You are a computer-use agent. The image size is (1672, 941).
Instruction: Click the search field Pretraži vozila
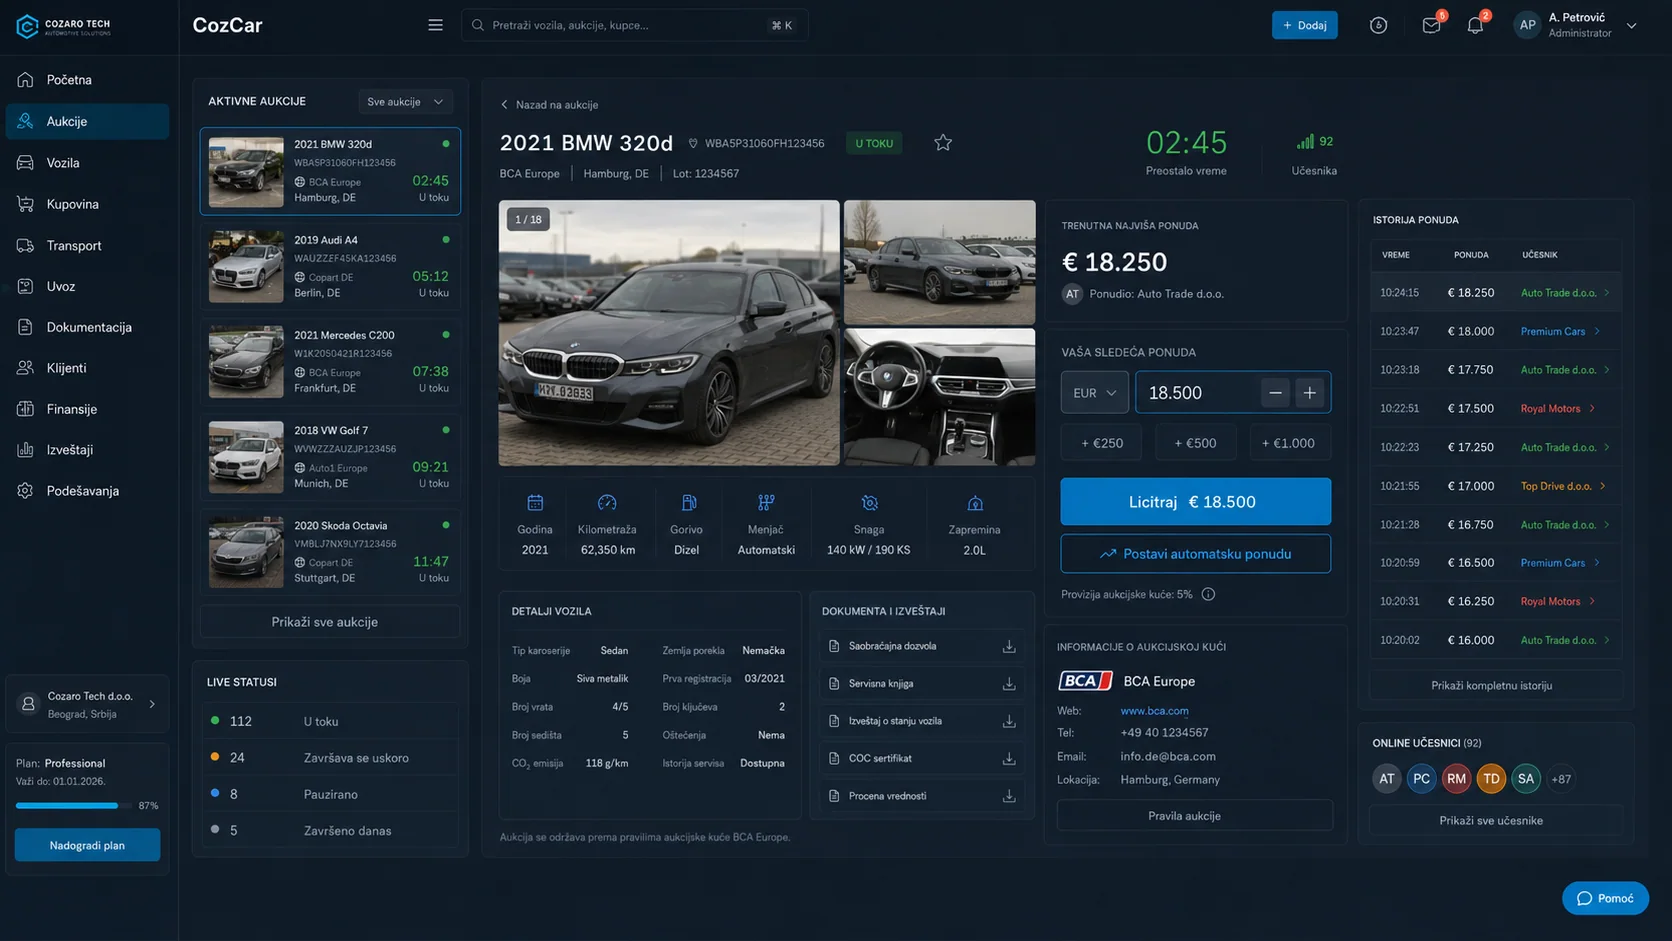tap(634, 25)
